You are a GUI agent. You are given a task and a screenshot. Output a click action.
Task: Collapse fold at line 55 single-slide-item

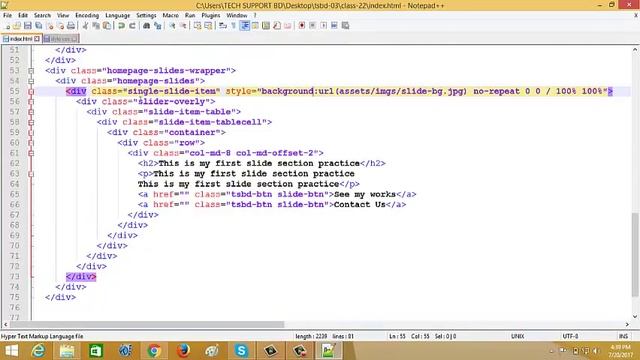pyautogui.click(x=31, y=91)
